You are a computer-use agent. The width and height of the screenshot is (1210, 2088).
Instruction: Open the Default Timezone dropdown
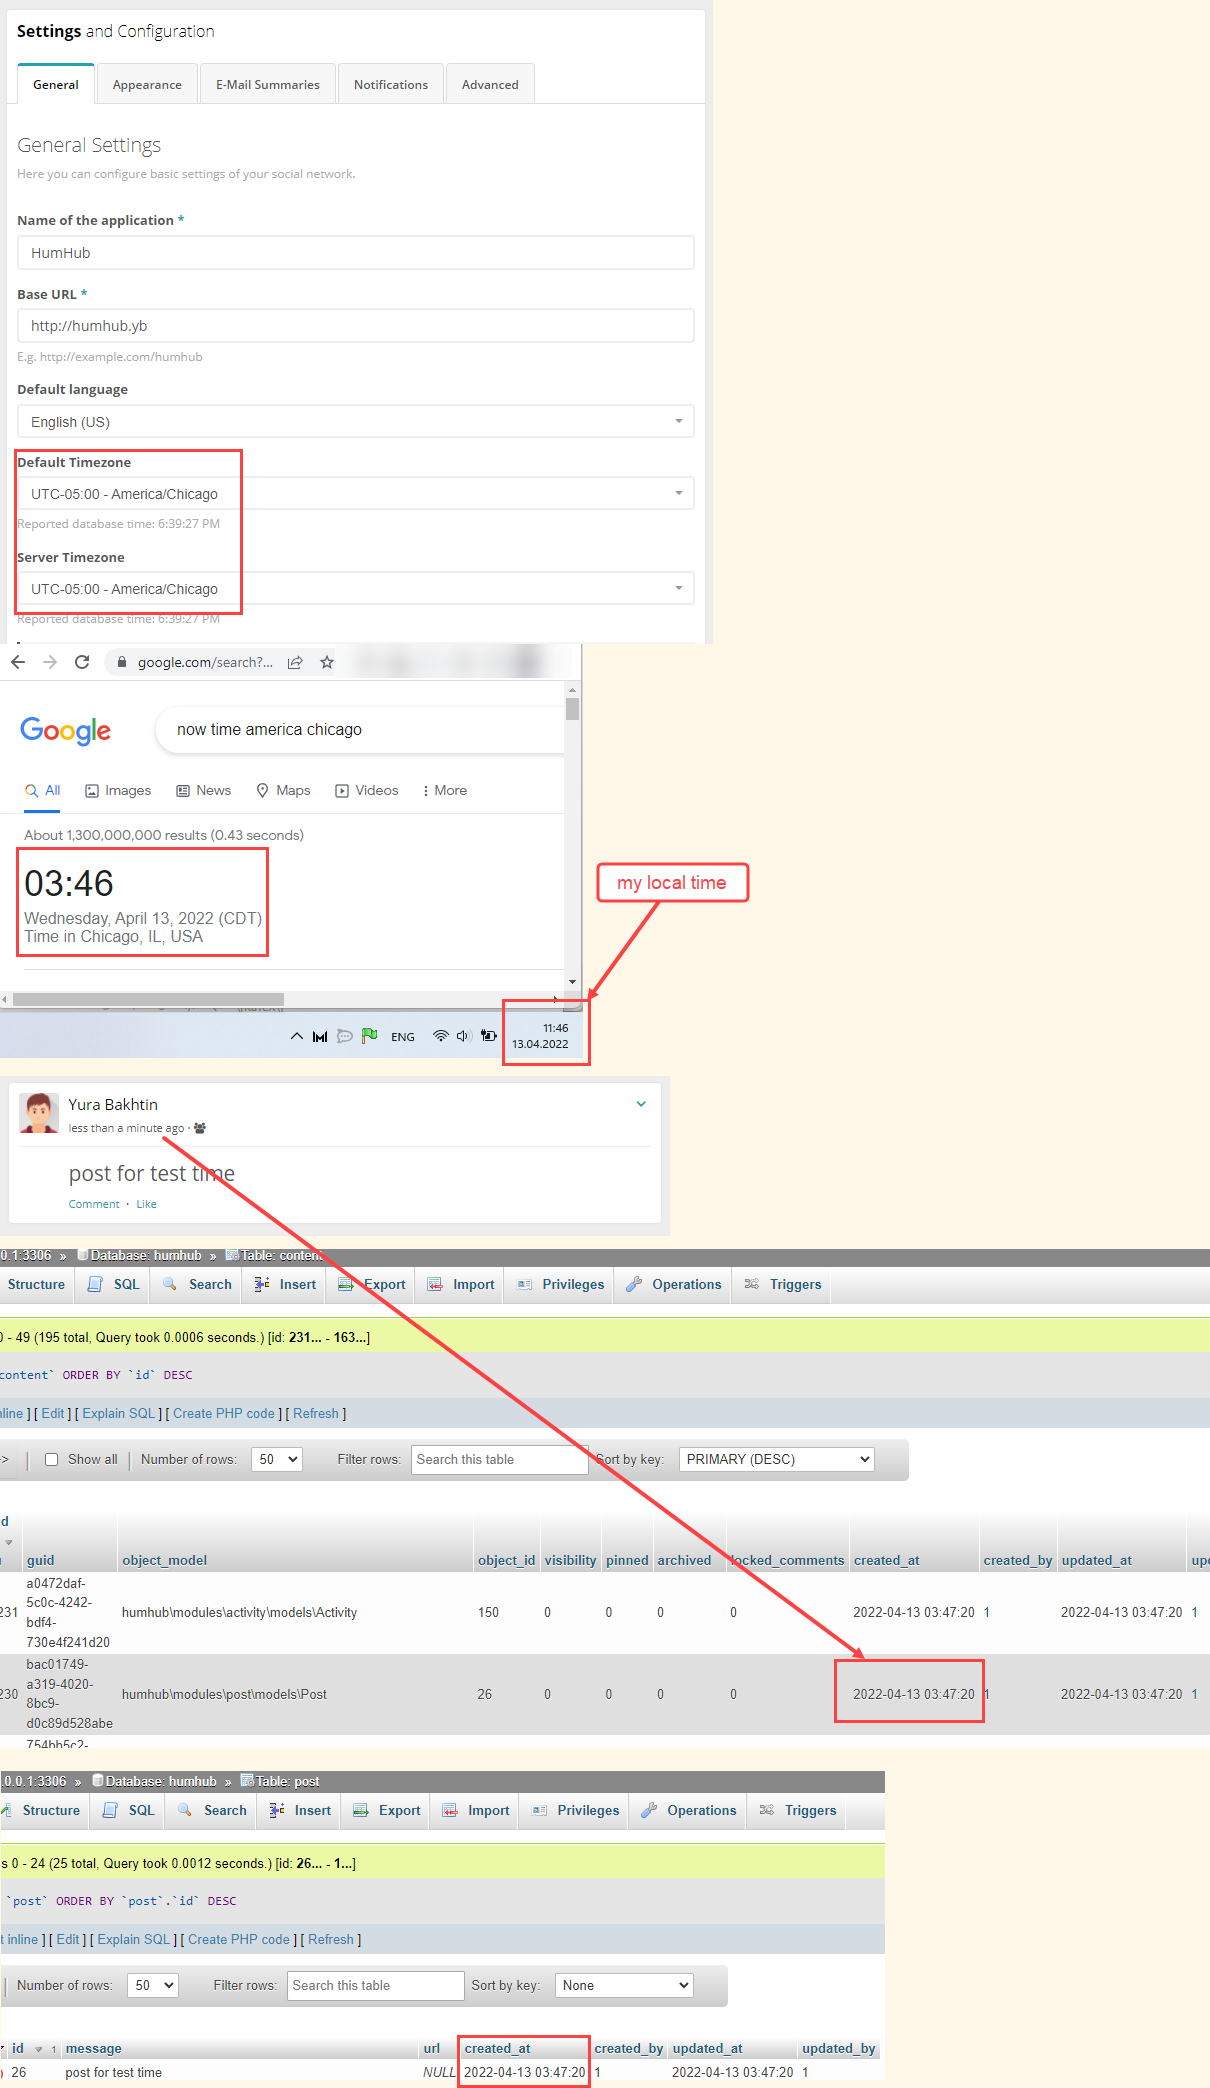tap(355, 494)
